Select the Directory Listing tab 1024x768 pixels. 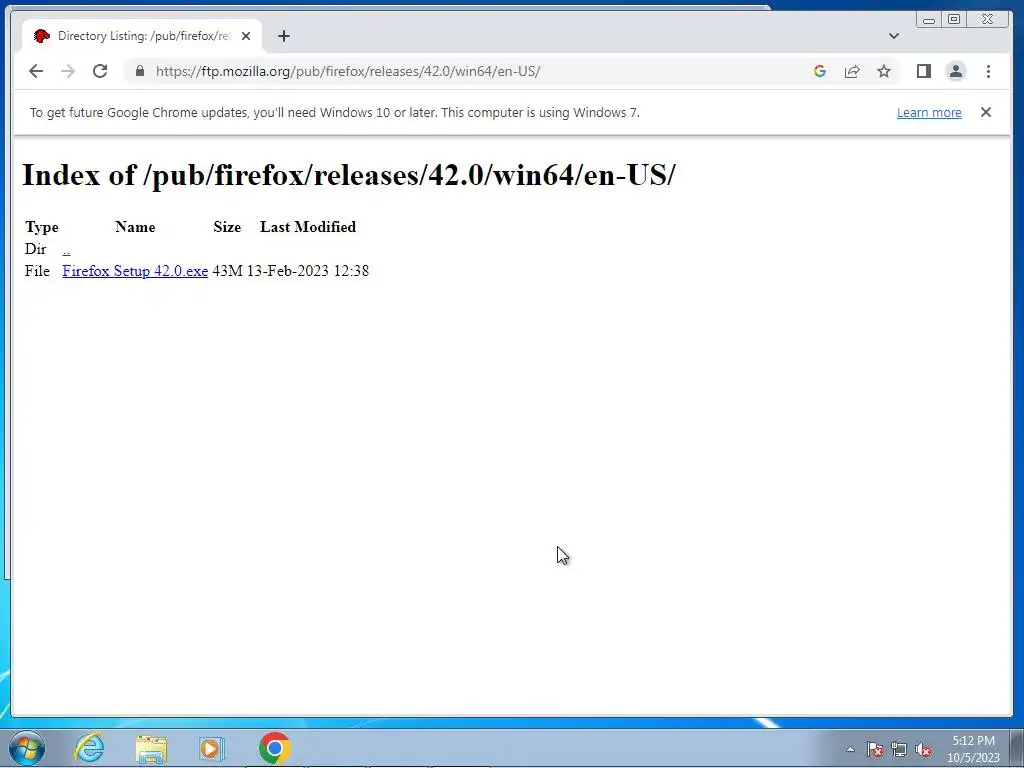(x=142, y=36)
